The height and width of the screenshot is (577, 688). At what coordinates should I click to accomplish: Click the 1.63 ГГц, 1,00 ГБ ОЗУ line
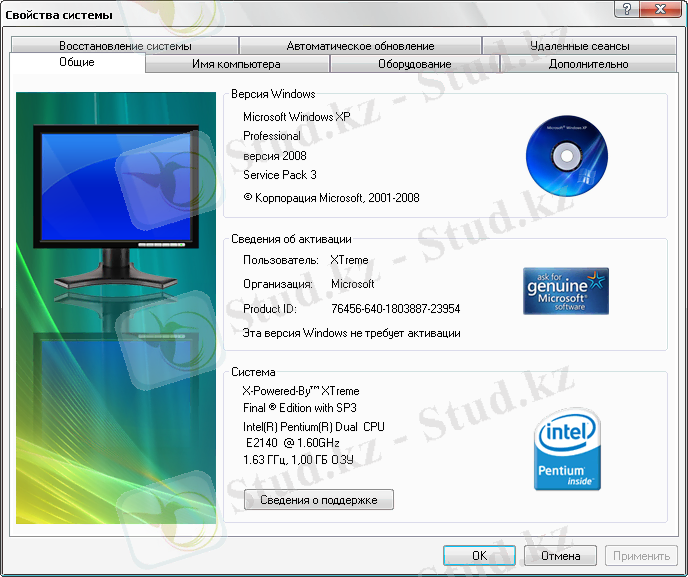click(x=298, y=460)
